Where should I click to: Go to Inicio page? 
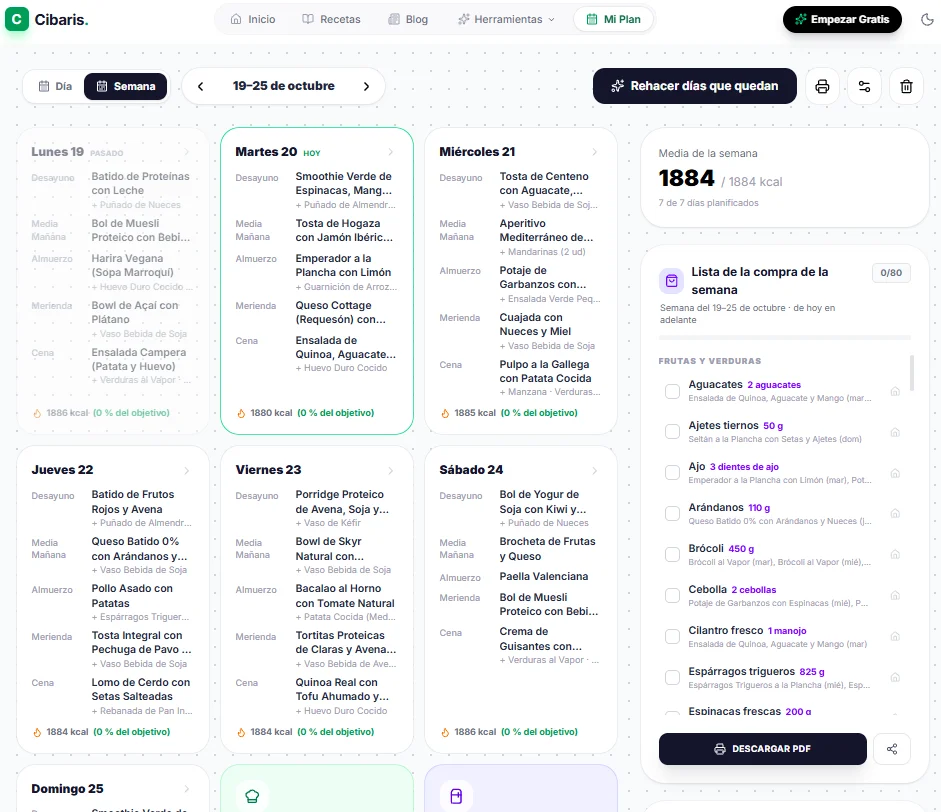(x=253, y=19)
